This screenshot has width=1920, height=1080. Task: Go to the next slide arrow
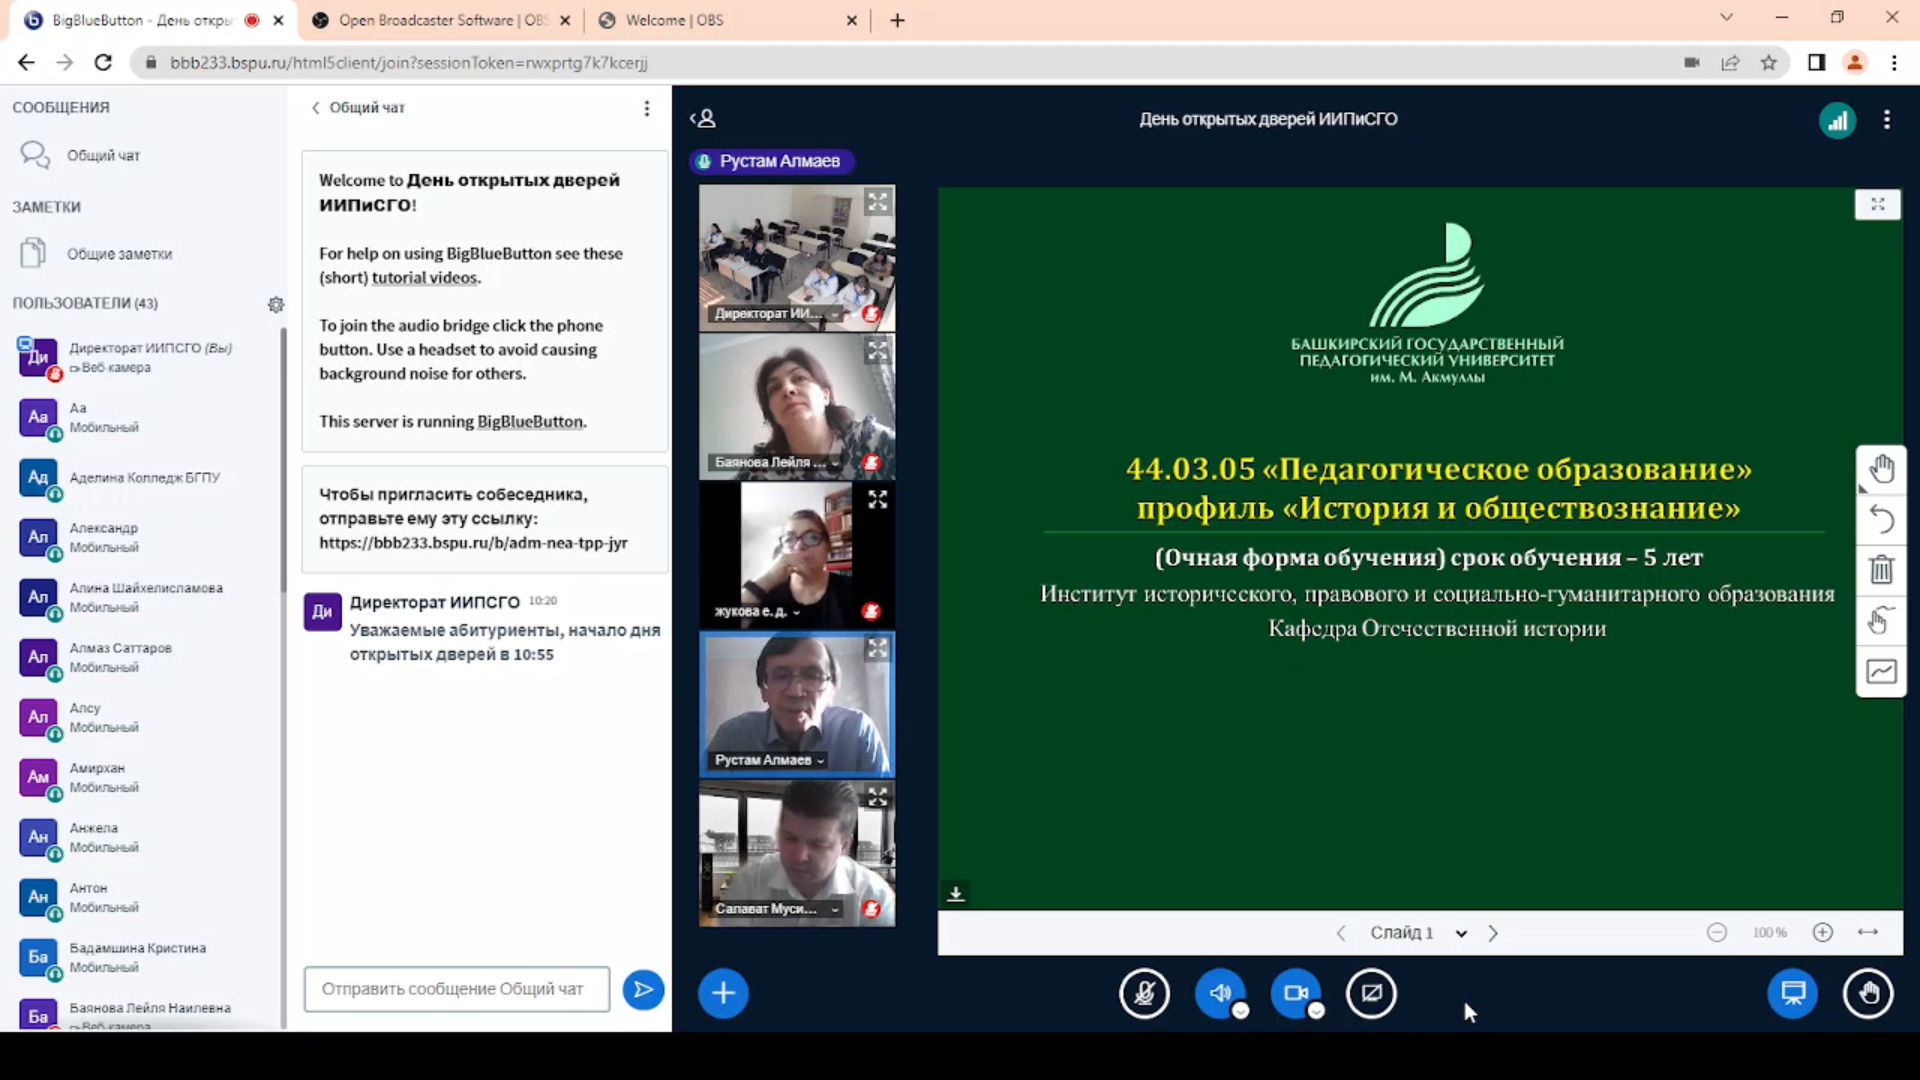1493,933
